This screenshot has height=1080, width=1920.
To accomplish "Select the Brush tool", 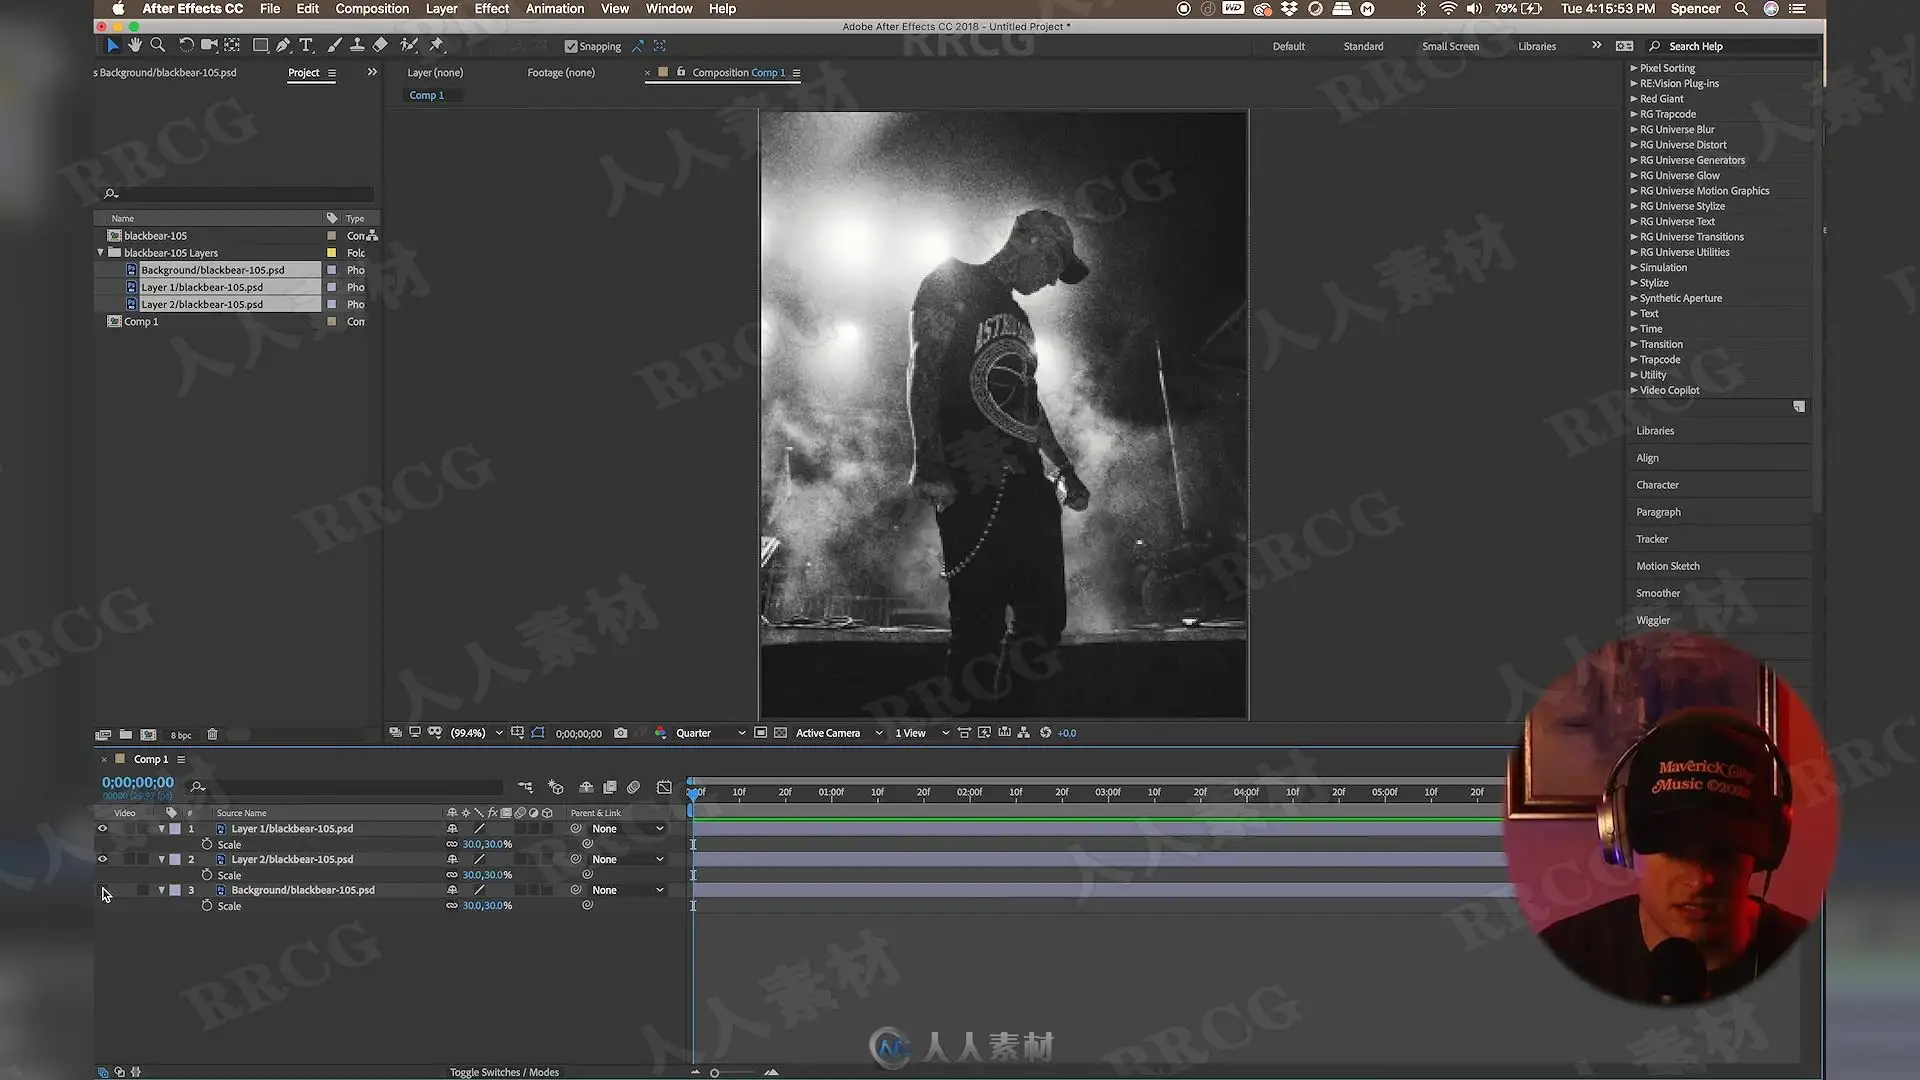I will [x=334, y=45].
